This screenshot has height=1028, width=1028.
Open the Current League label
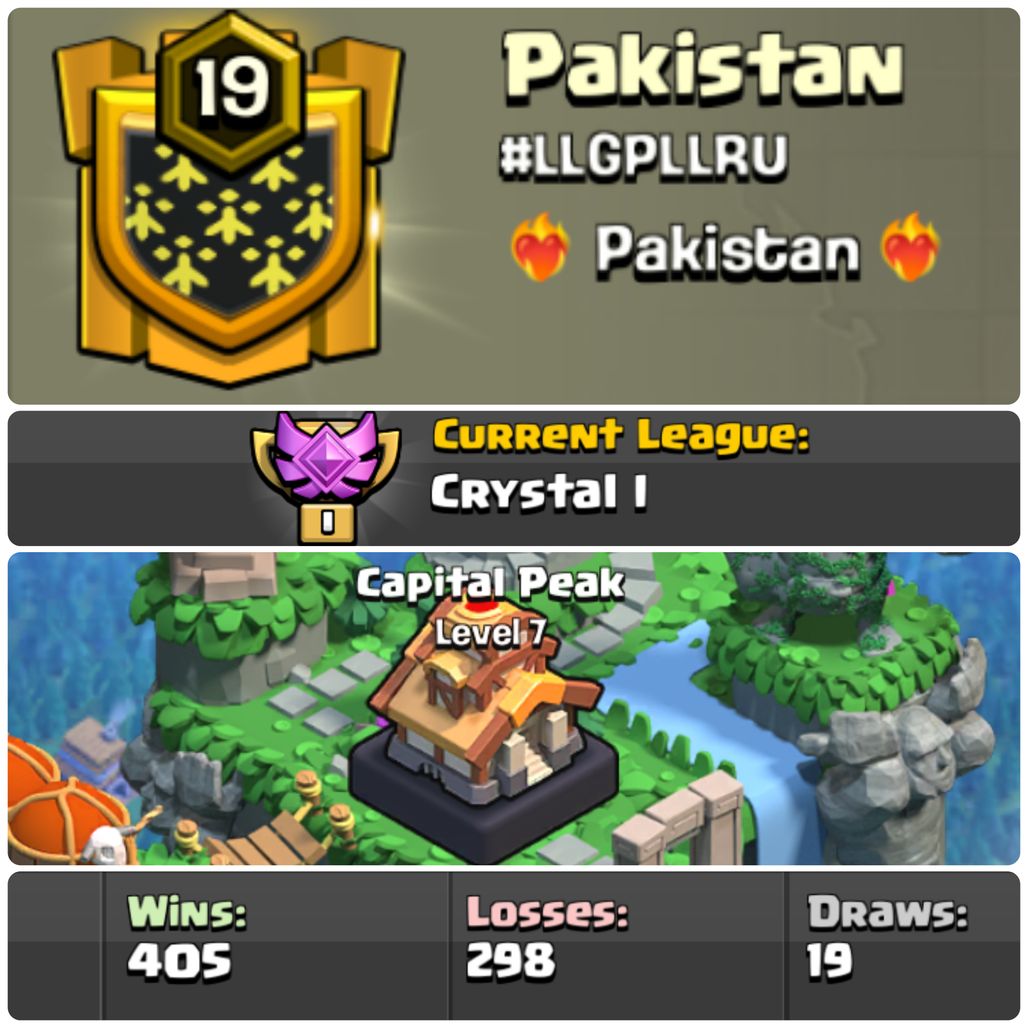tap(621, 436)
